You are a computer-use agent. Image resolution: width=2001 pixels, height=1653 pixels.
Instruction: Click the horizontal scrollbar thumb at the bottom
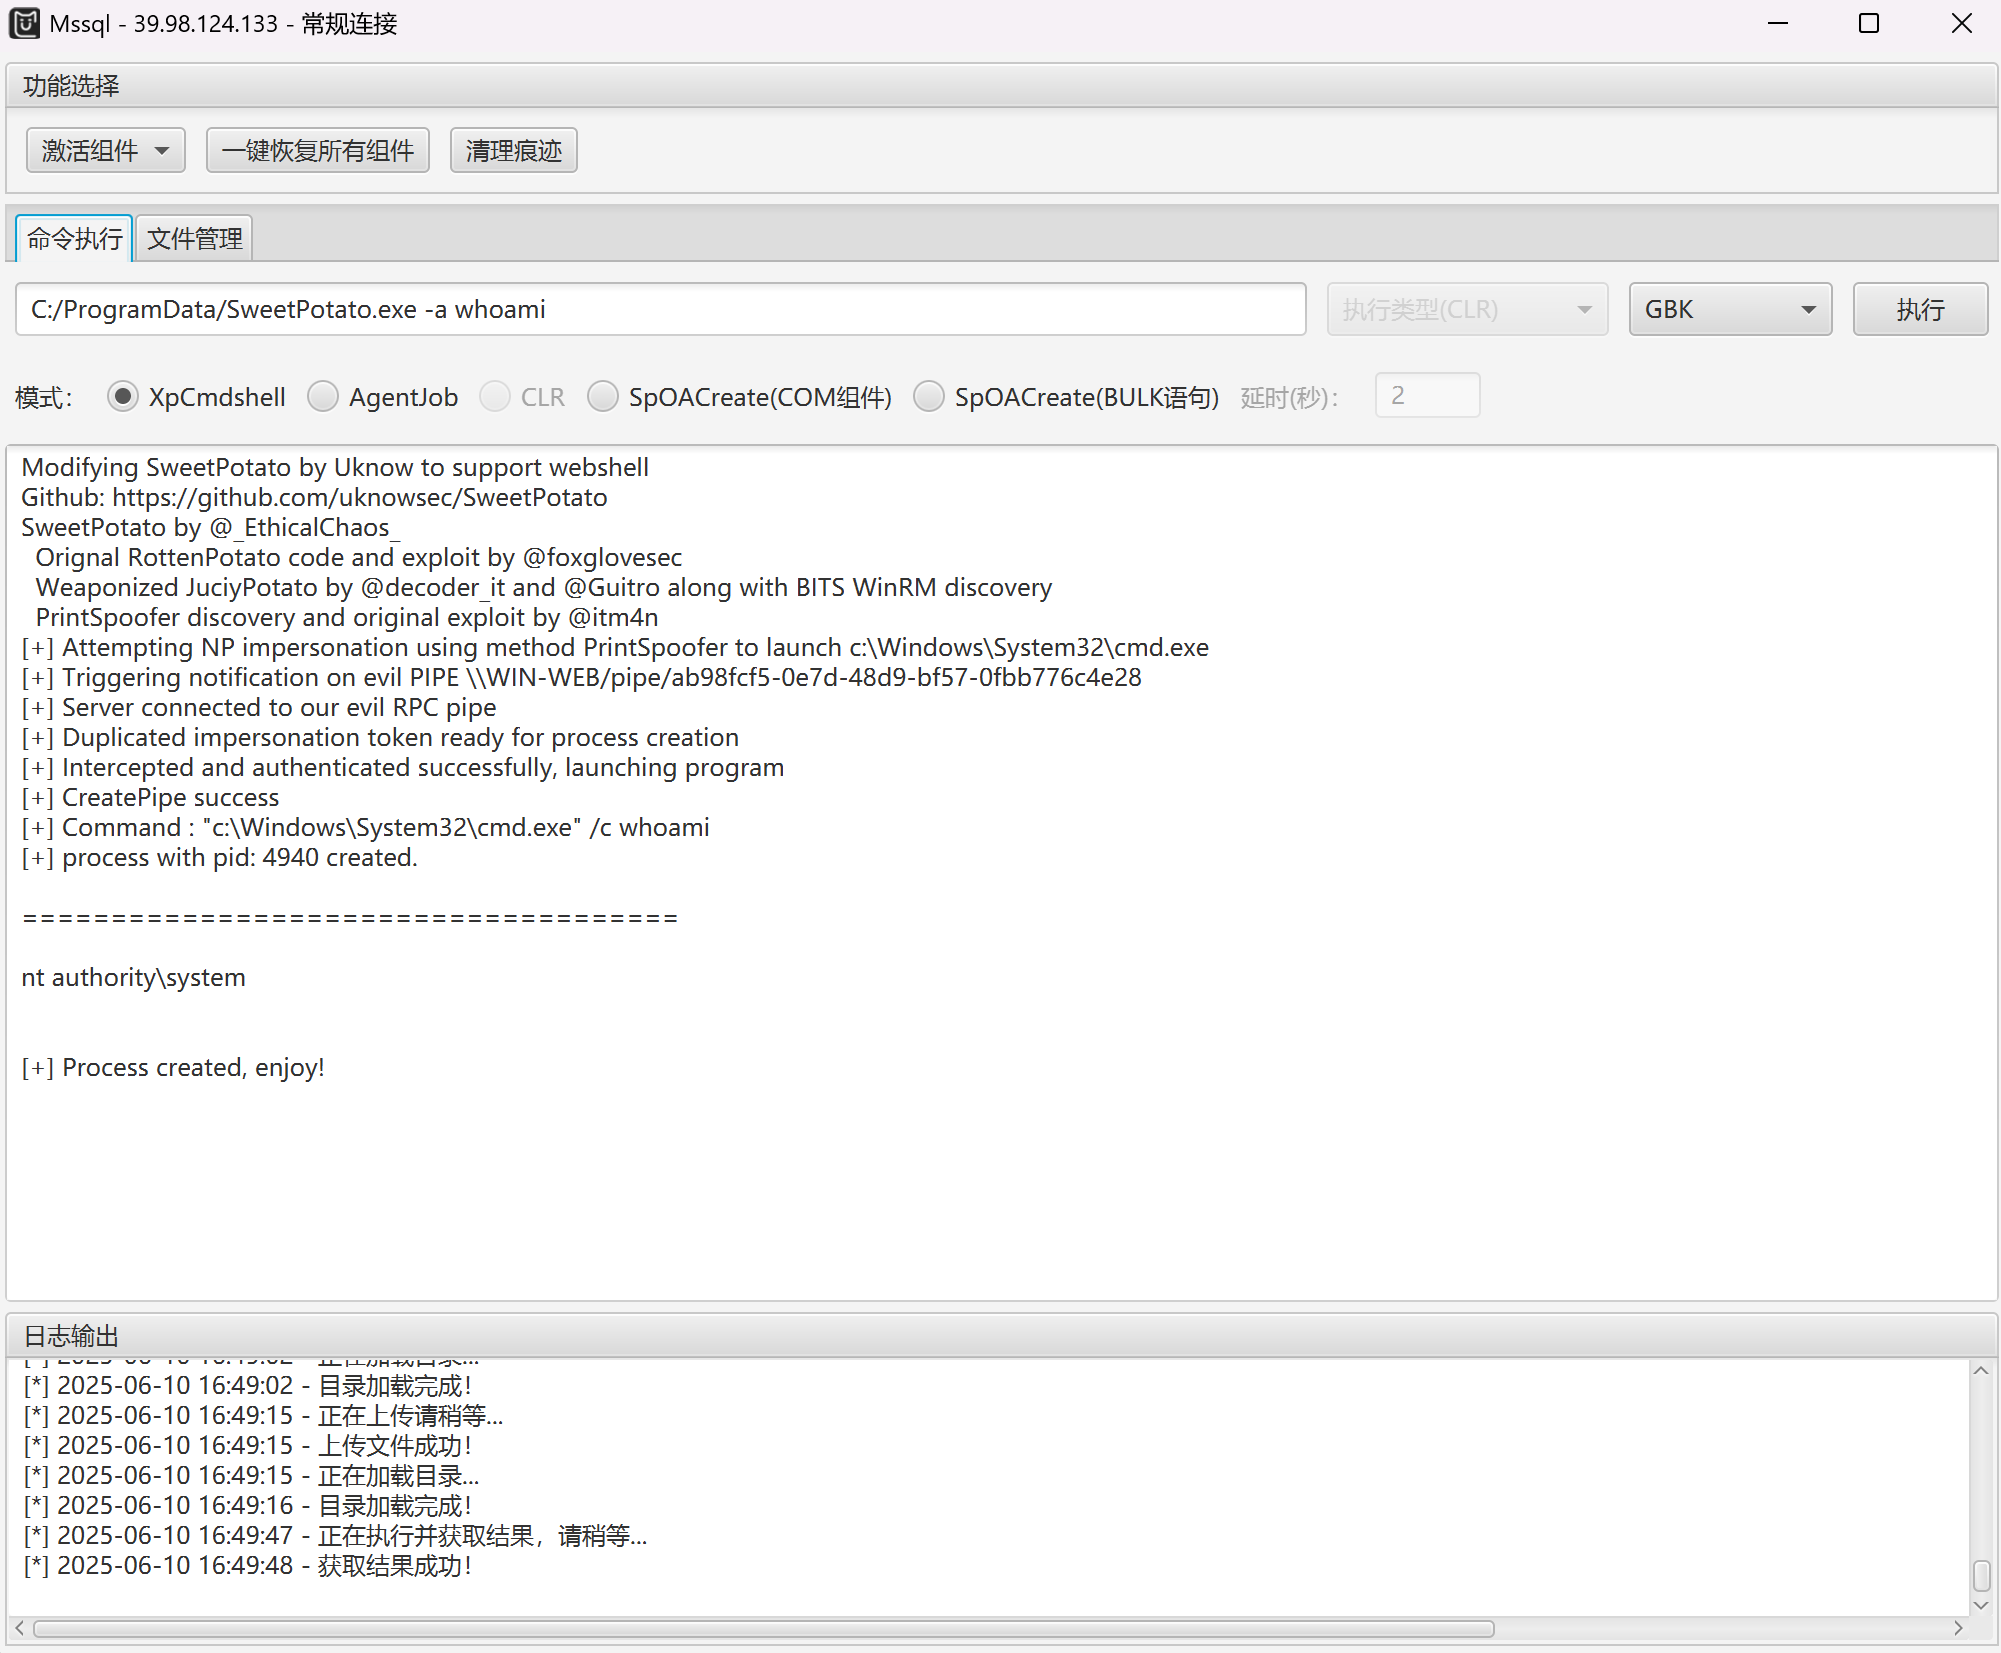(764, 1628)
